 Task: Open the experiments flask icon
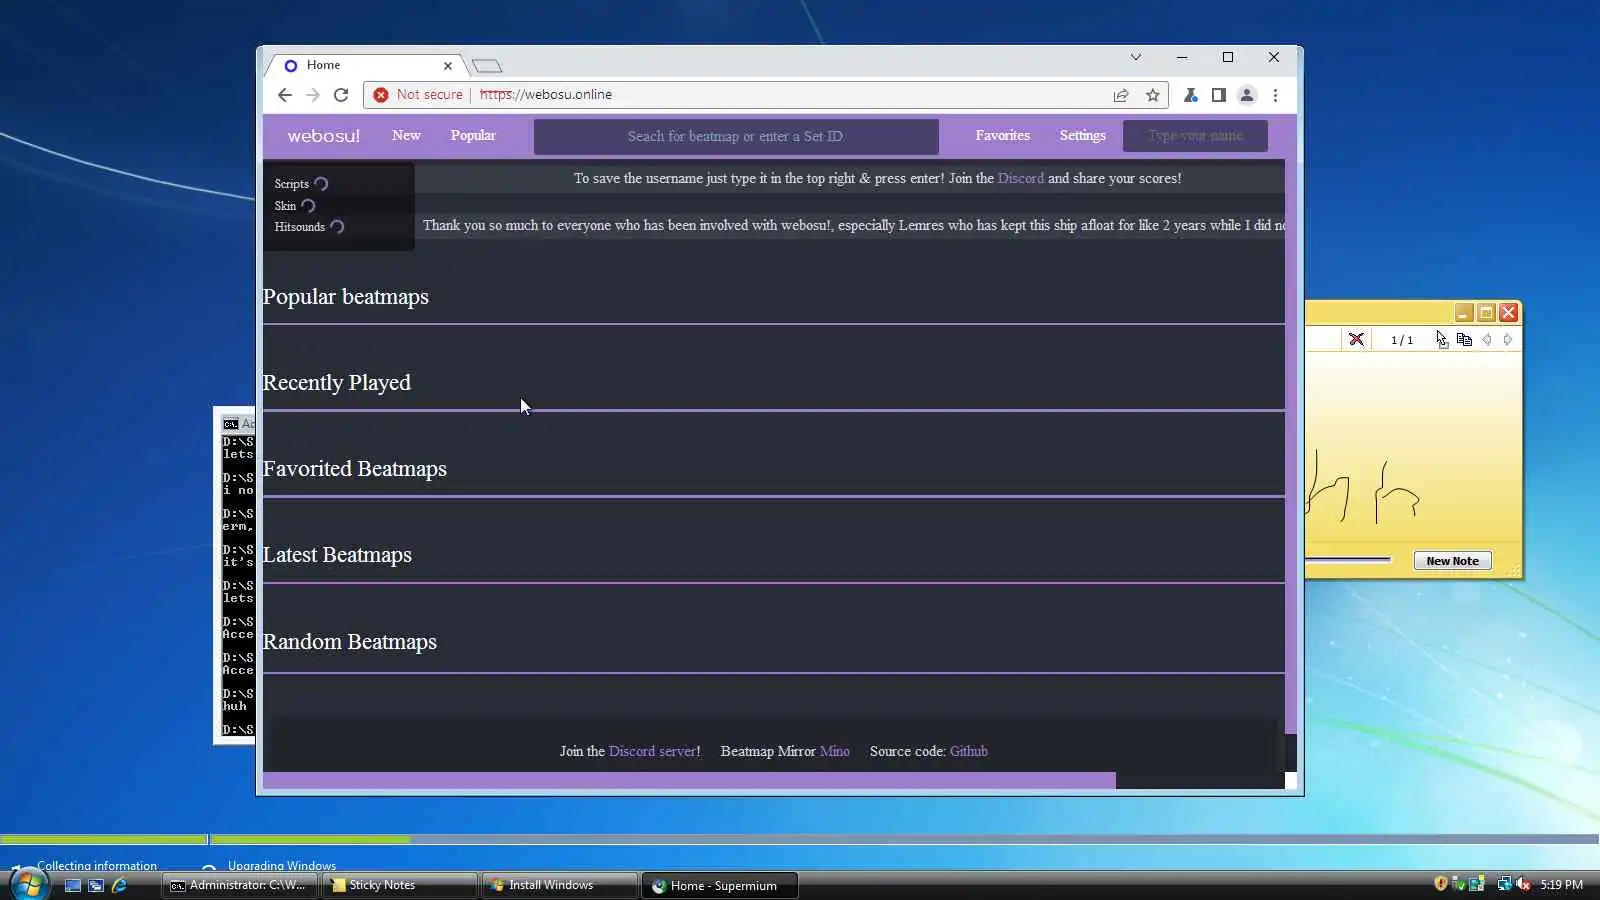1190,95
